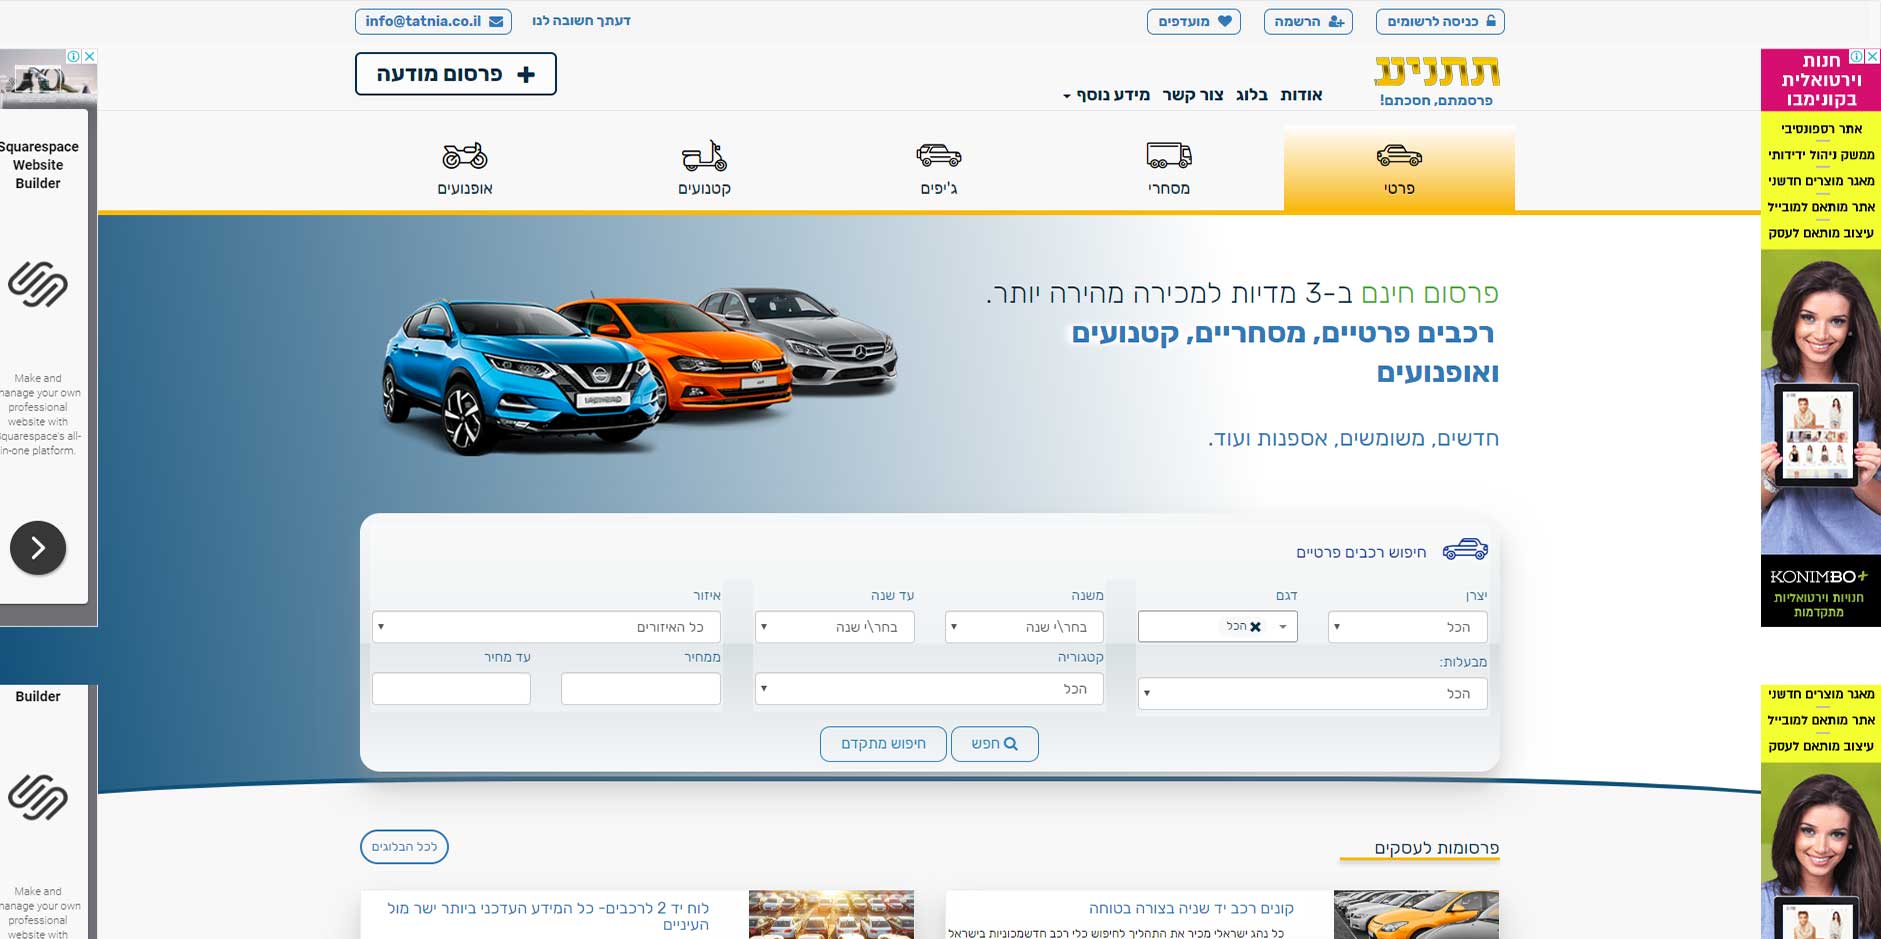1881x939 pixels.
Task: Click the add-user icon in register button
Action: click(1336, 21)
